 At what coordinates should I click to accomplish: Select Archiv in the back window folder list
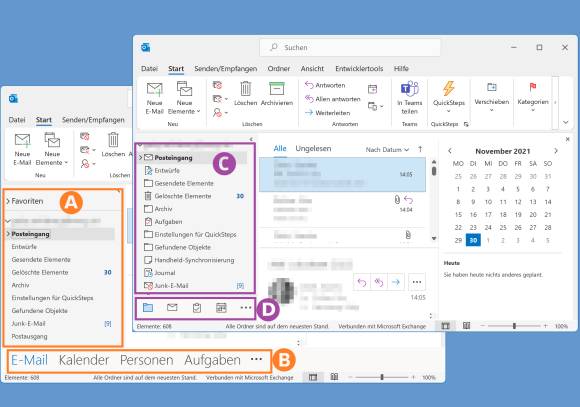(x=20, y=285)
